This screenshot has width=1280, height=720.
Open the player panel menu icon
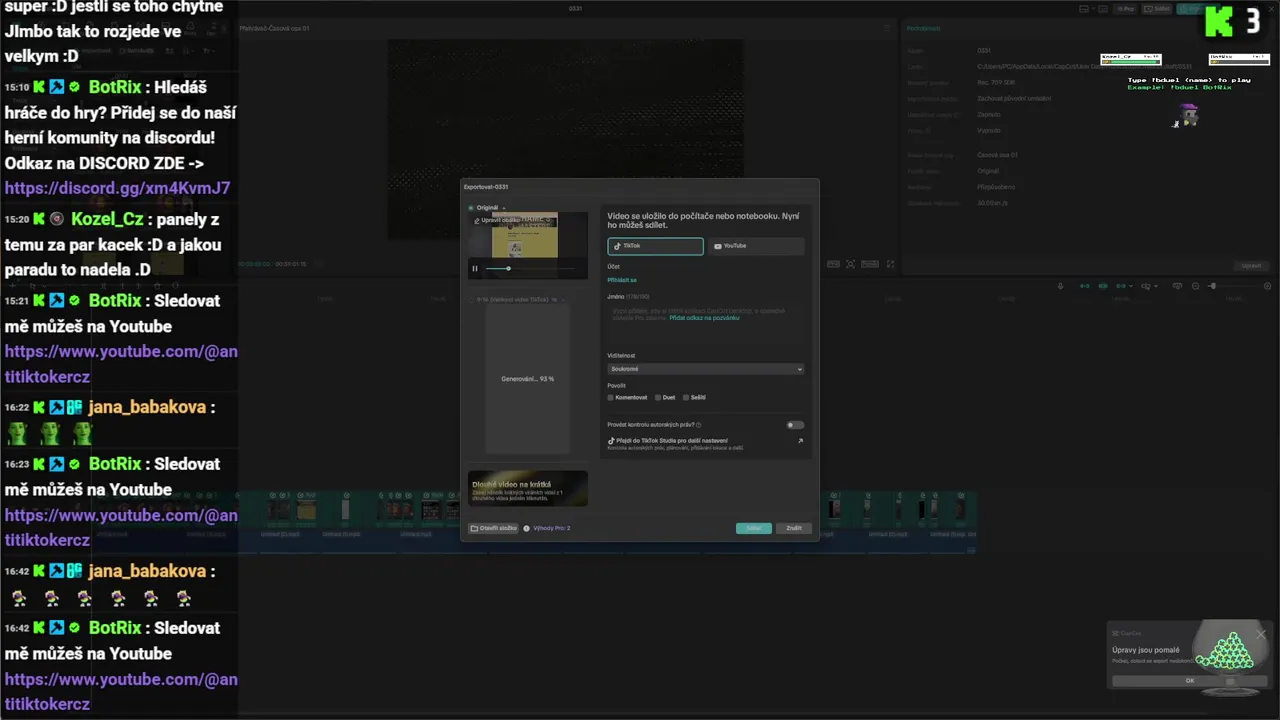886,28
